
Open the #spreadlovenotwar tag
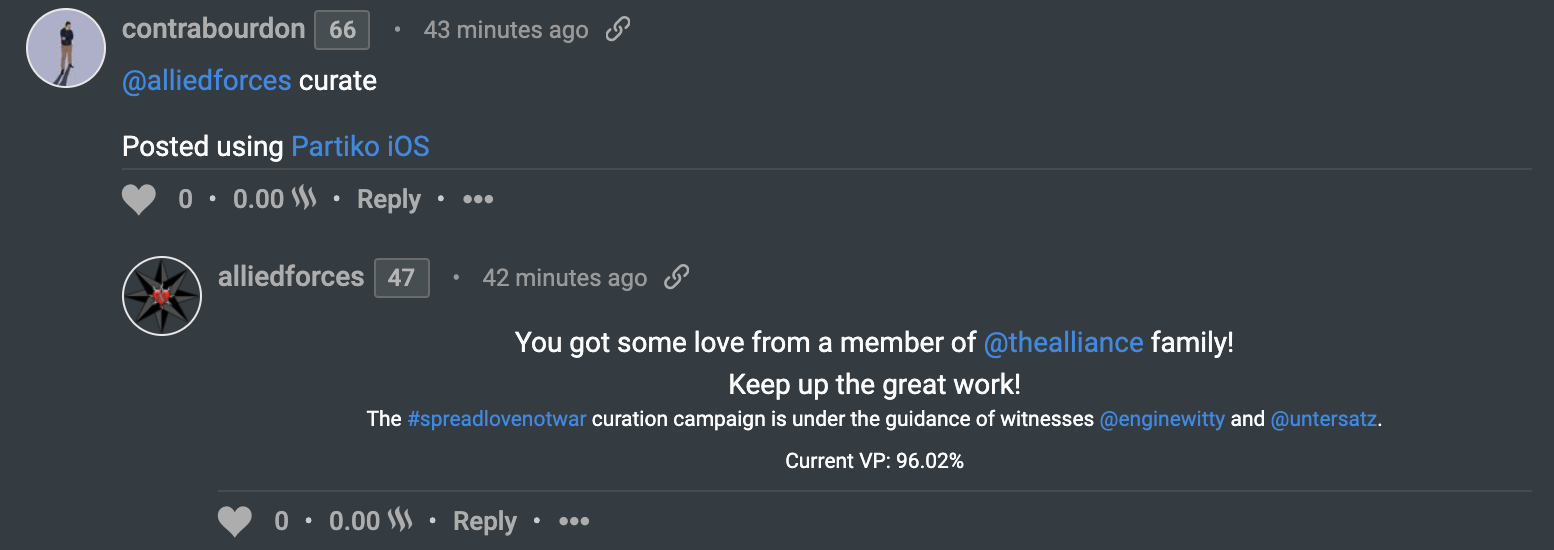coord(496,420)
